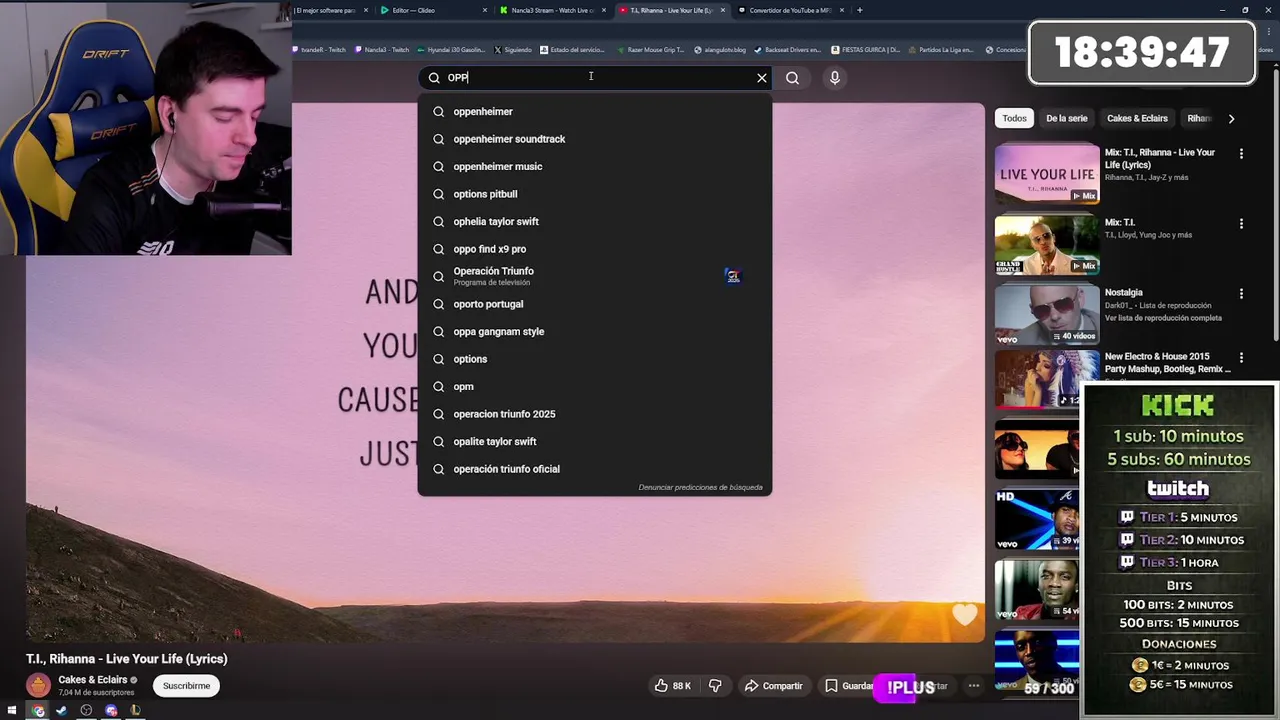Select the 'oppenheimer' suggestion

click(x=595, y=112)
